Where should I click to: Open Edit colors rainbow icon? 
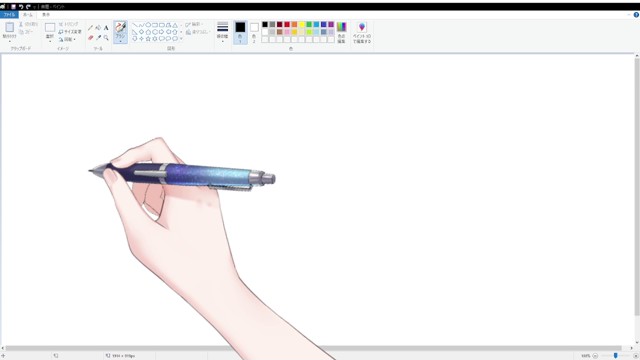341,27
